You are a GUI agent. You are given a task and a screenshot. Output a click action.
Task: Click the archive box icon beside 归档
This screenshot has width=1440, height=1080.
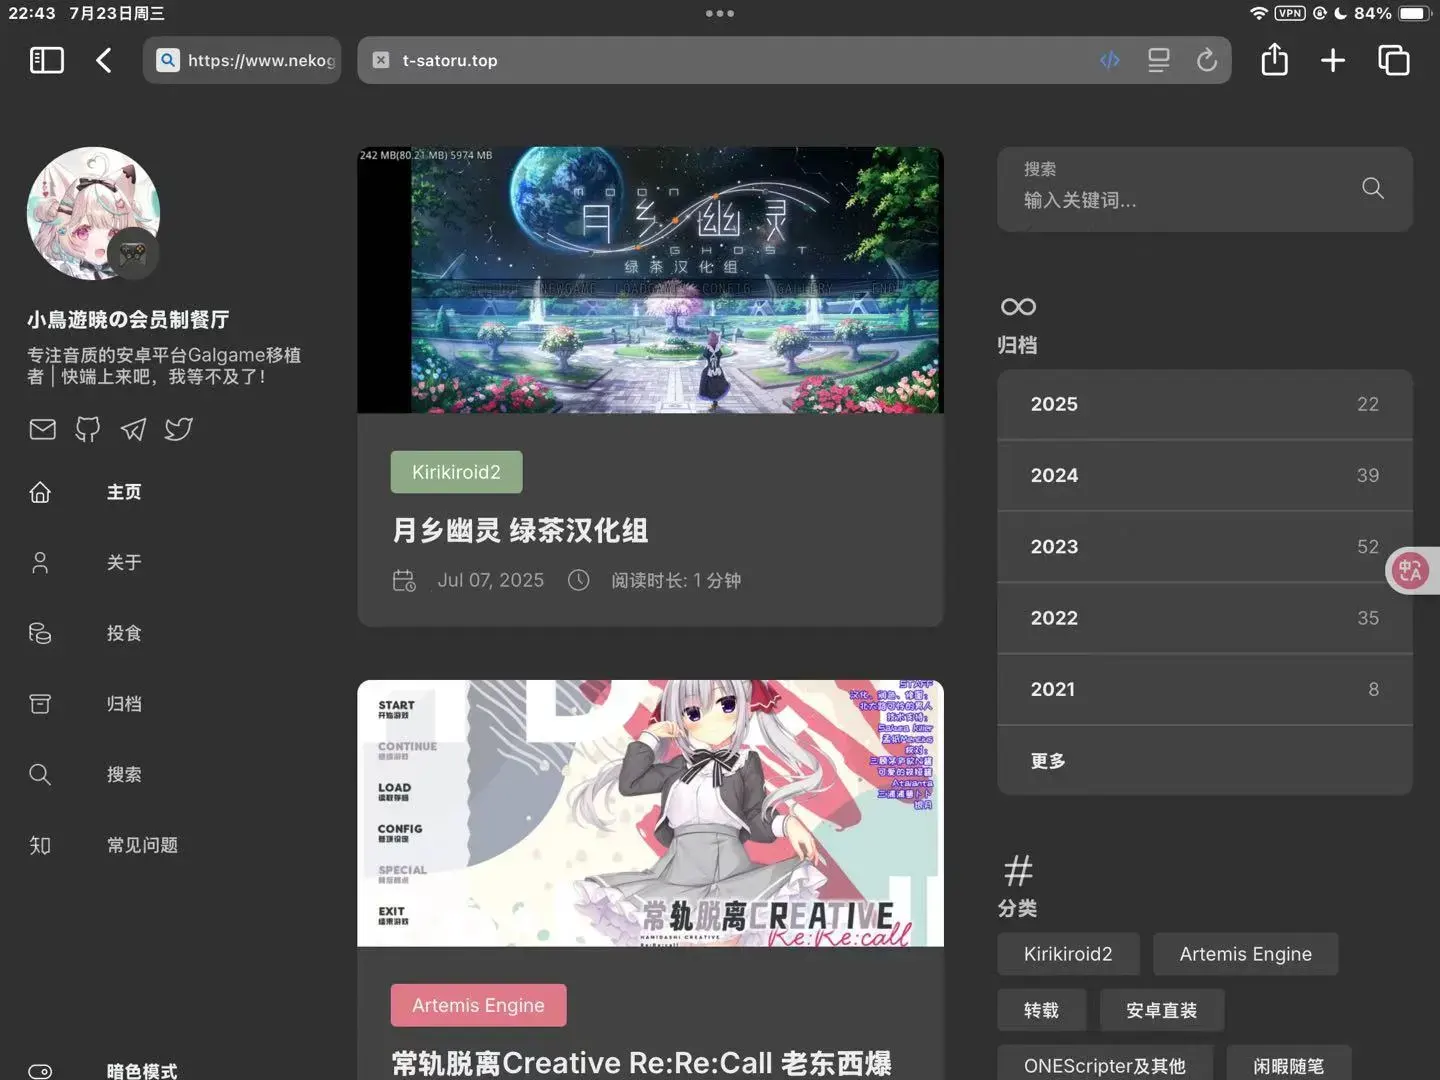point(40,704)
